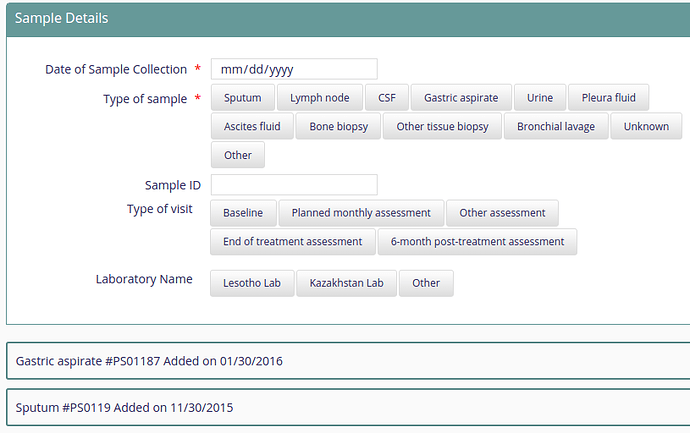
Task: Select Ascites fluid option
Action: [252, 126]
